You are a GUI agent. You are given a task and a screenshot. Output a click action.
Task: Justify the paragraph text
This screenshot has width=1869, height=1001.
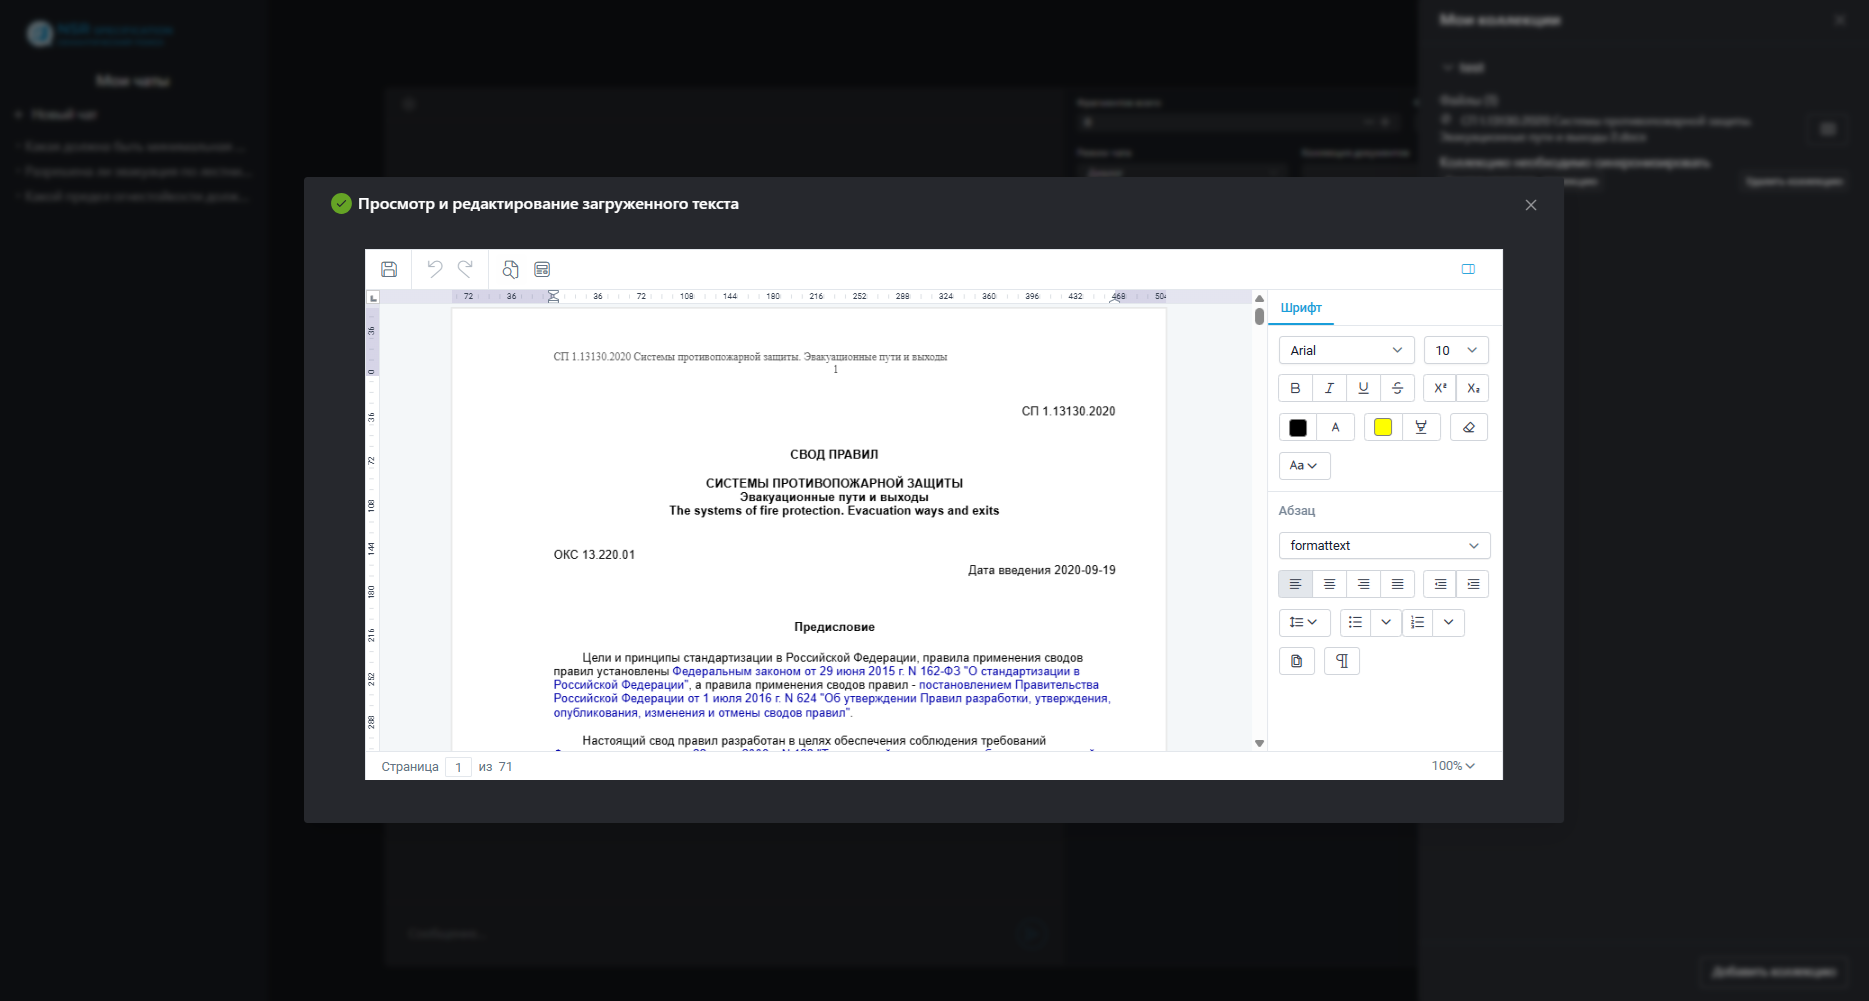click(1397, 584)
